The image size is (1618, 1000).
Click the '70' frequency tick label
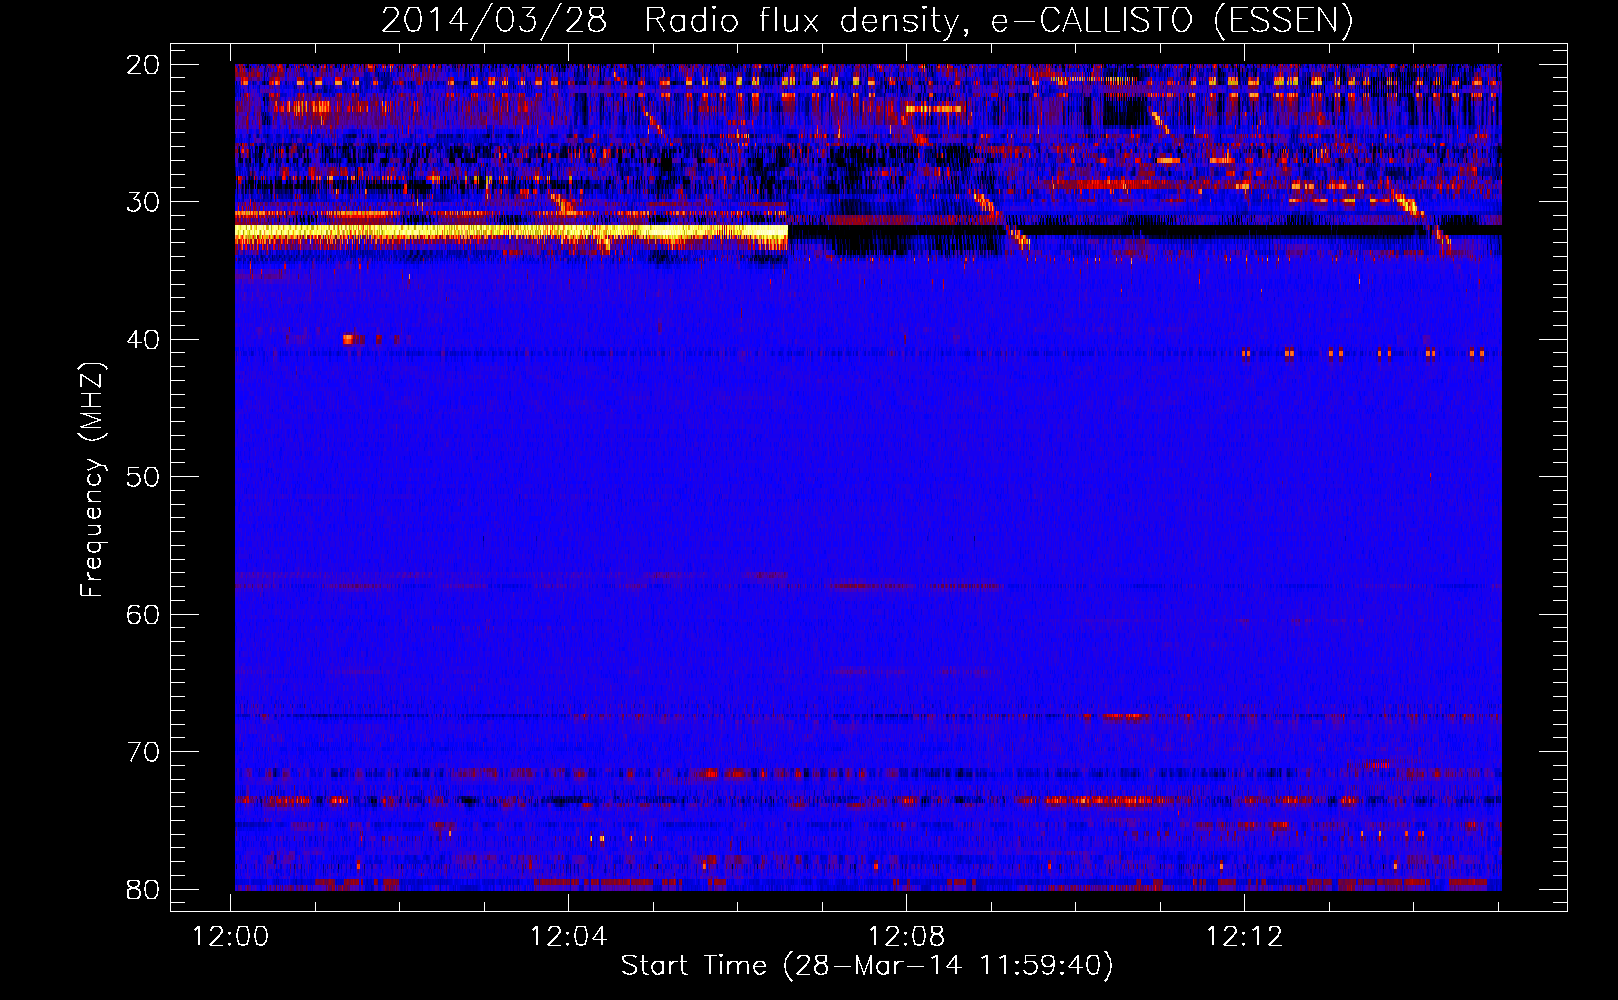(143, 752)
